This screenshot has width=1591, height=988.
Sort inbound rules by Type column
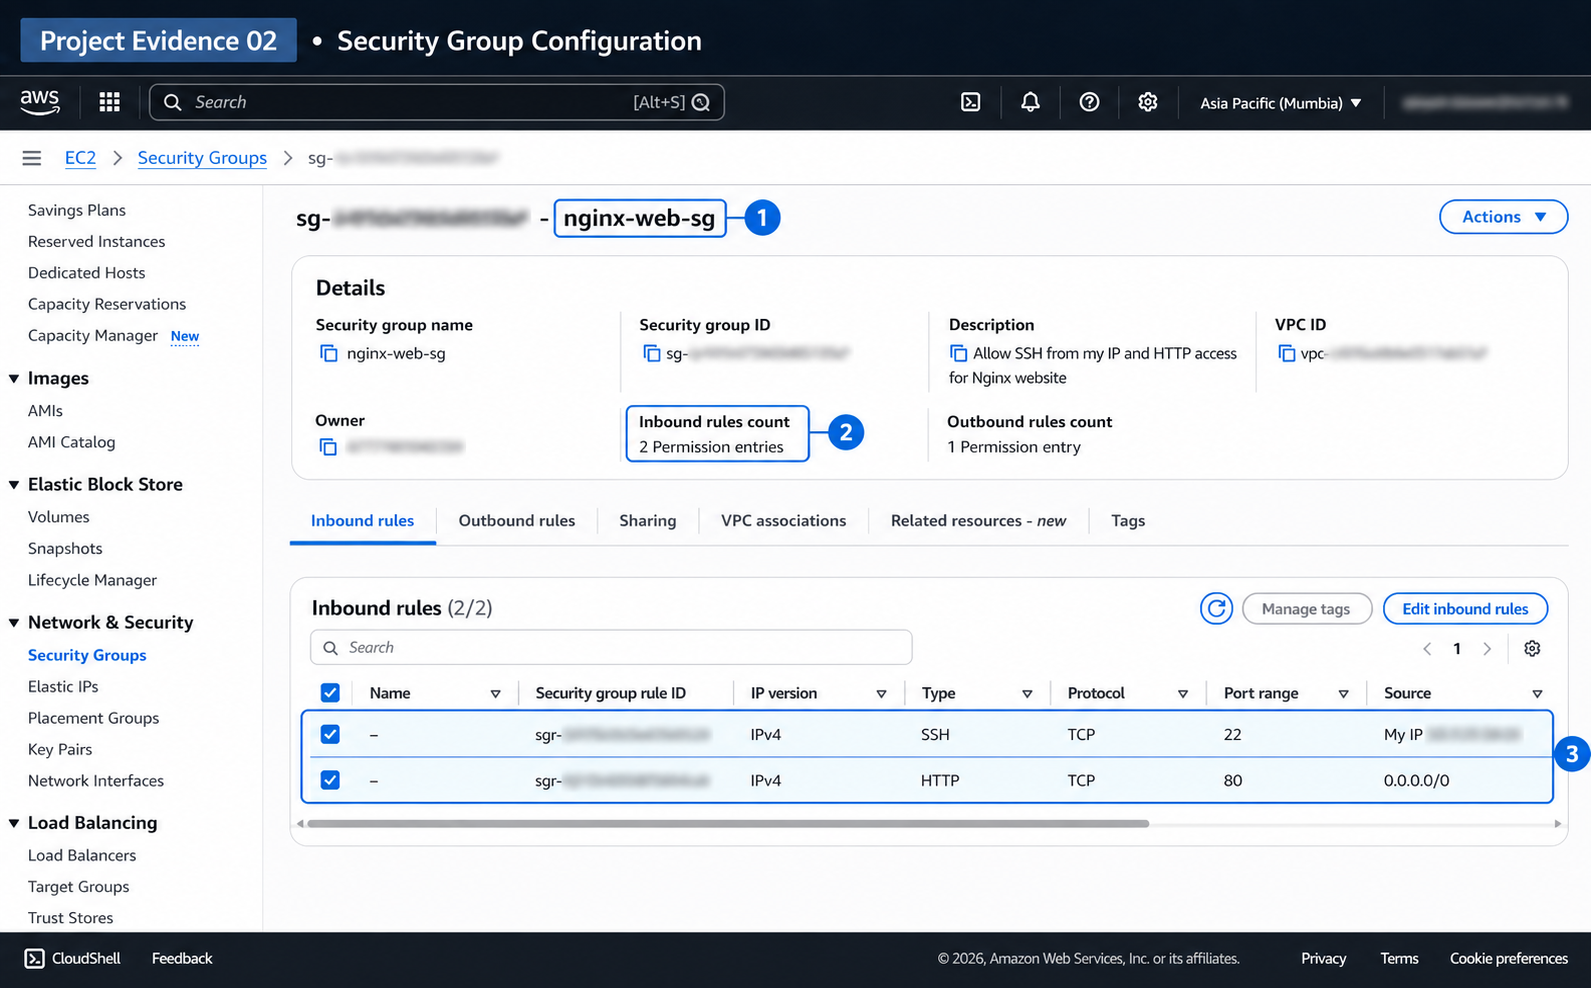tap(1027, 694)
